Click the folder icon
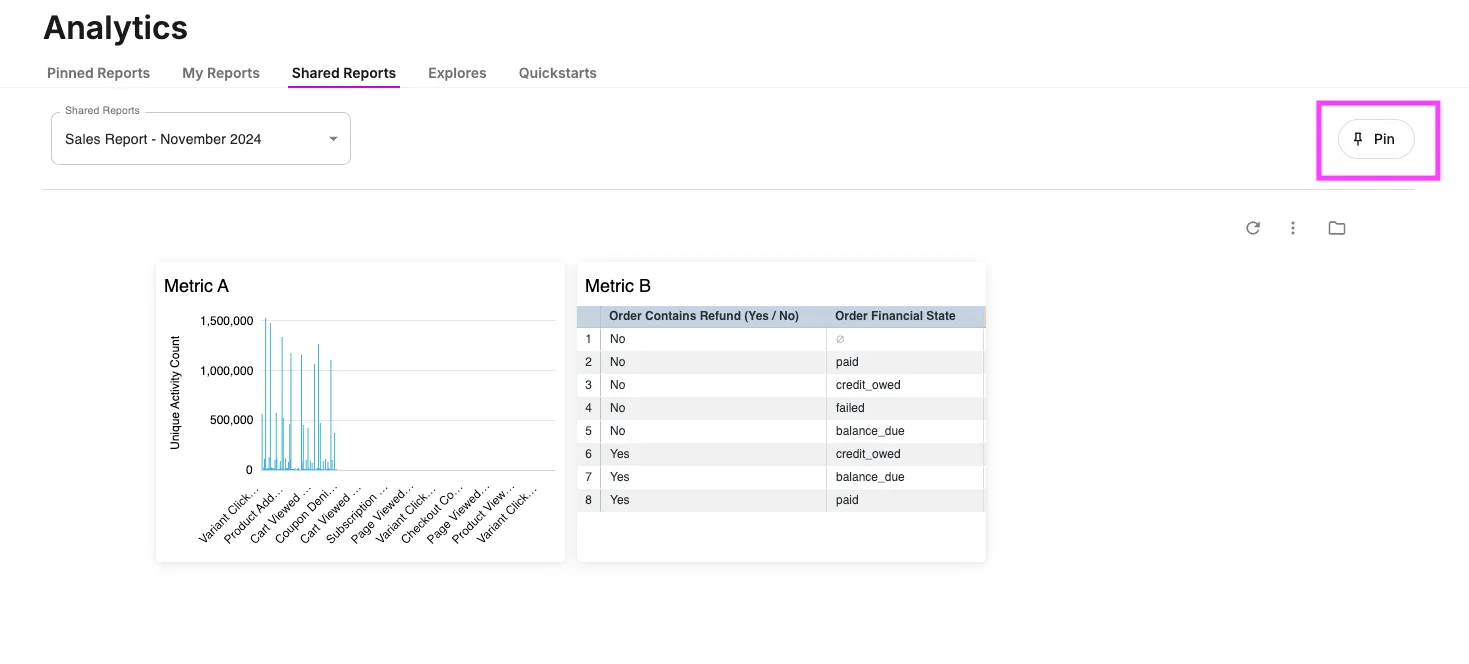 [1337, 228]
